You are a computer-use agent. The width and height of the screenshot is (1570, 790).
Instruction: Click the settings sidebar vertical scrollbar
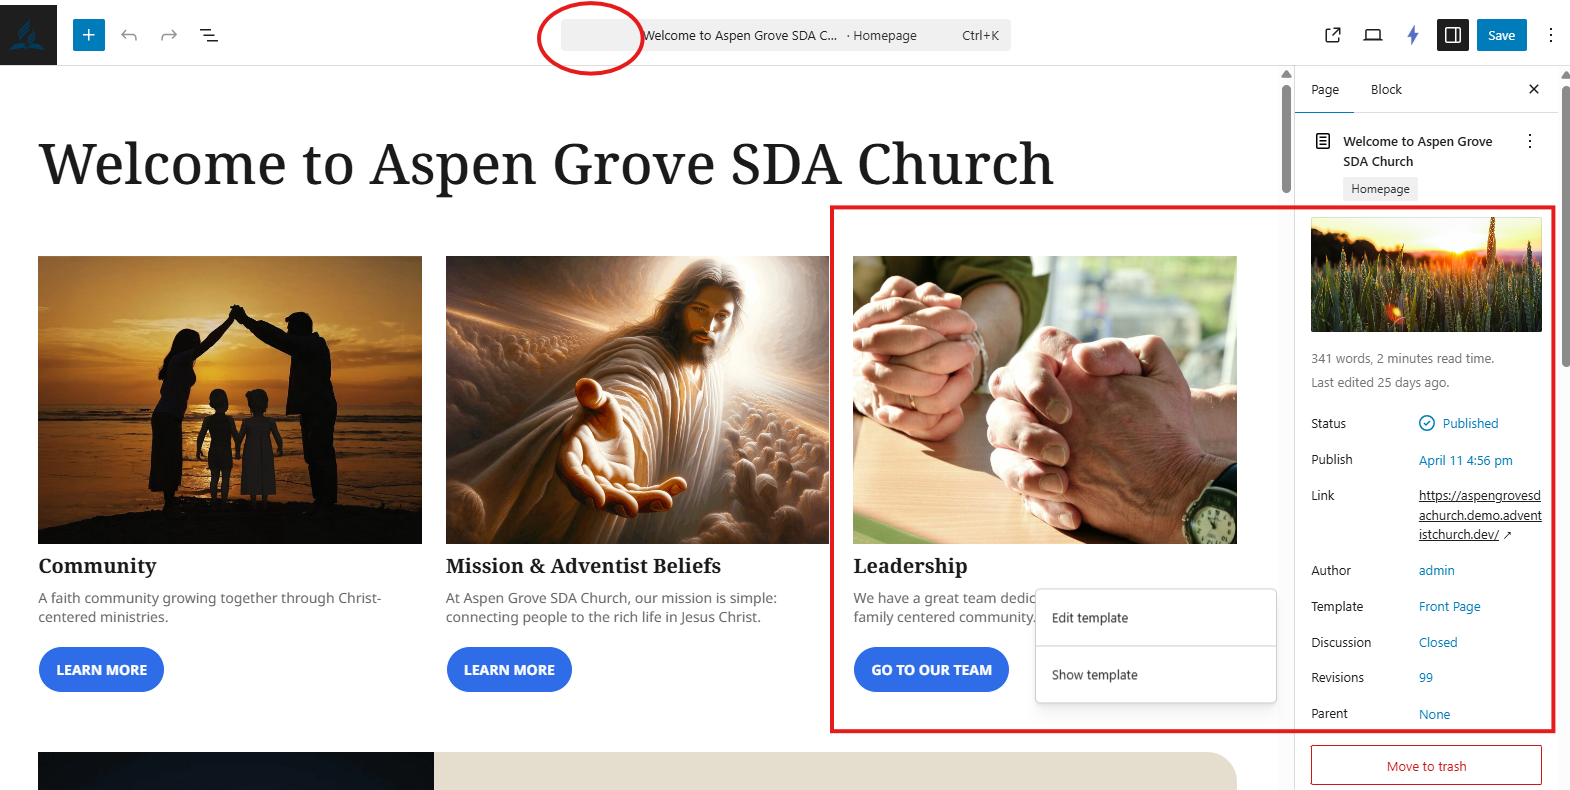(x=1565, y=225)
